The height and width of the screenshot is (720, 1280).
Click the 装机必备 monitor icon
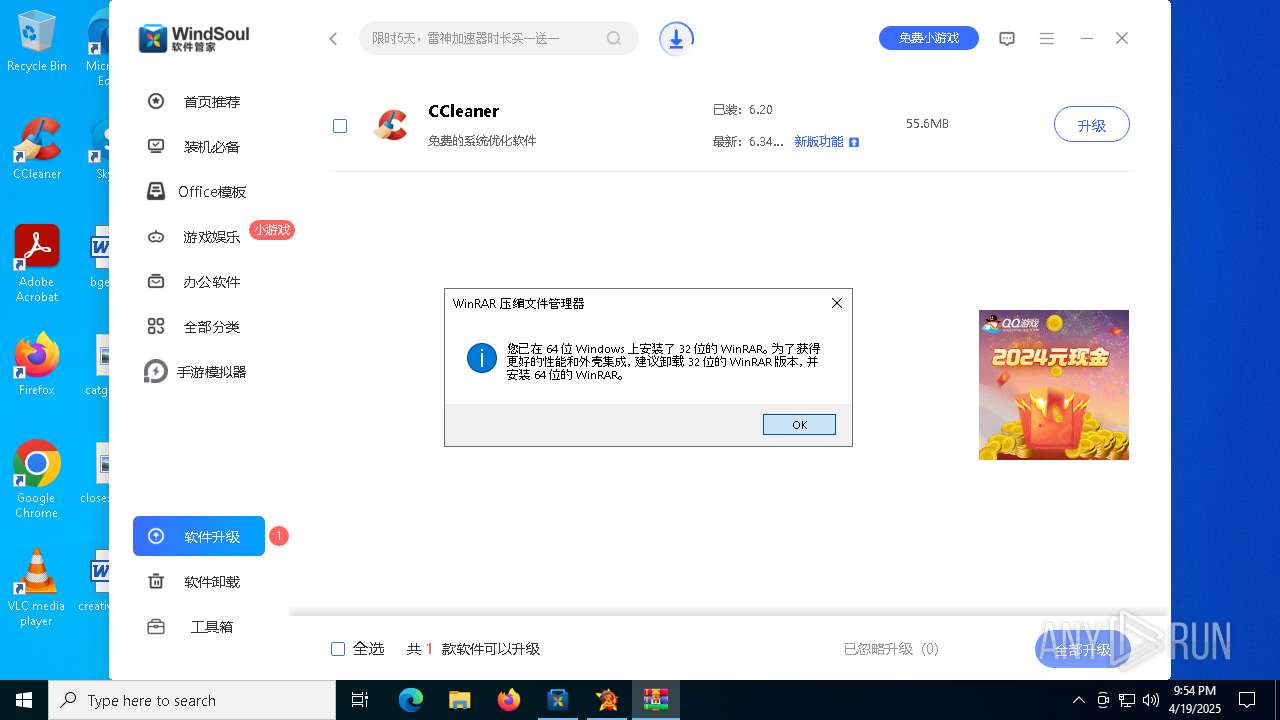tap(156, 146)
